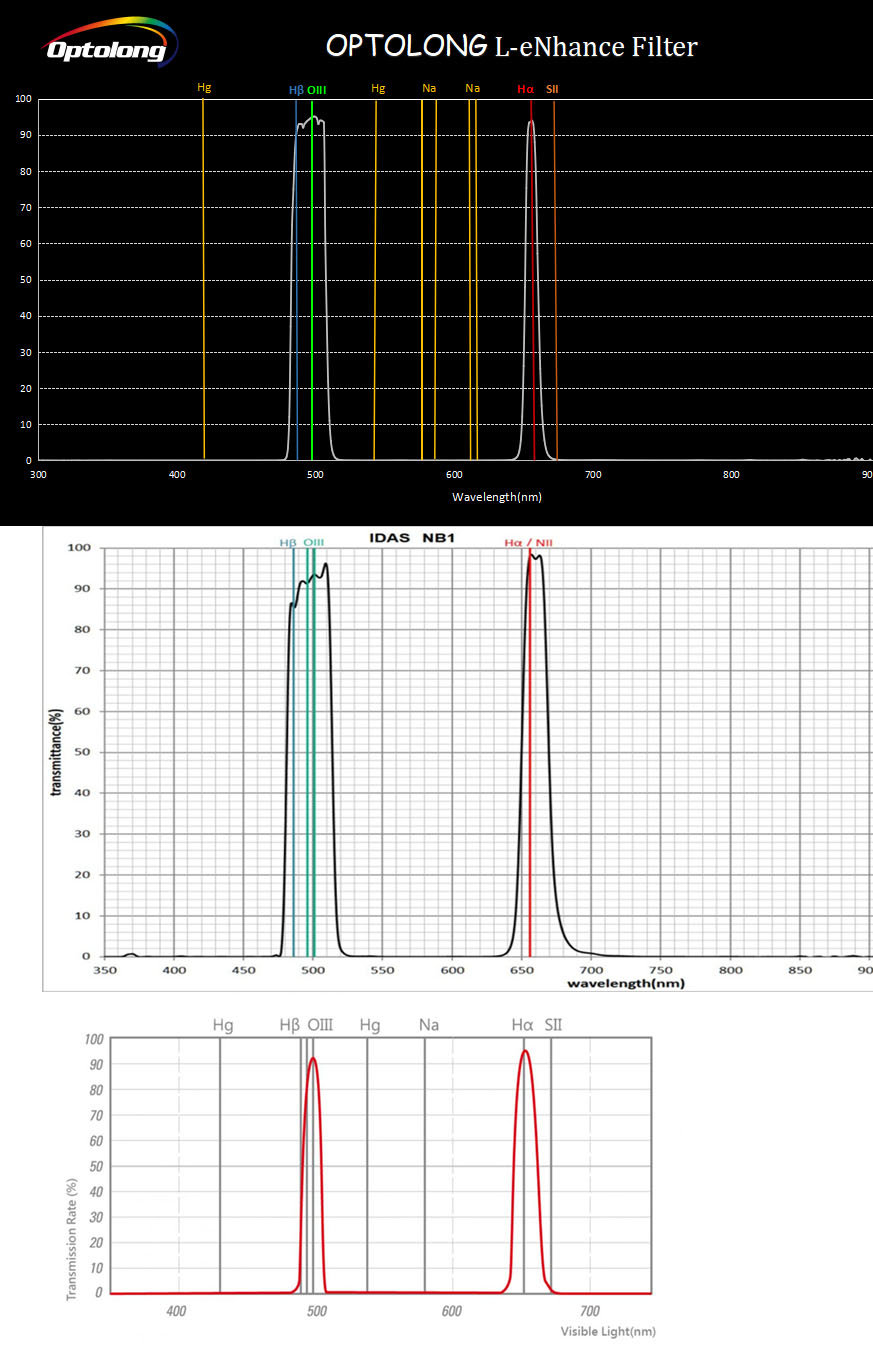873x1357 pixels.
Task: Click the Optolong logo
Action: (x=111, y=44)
